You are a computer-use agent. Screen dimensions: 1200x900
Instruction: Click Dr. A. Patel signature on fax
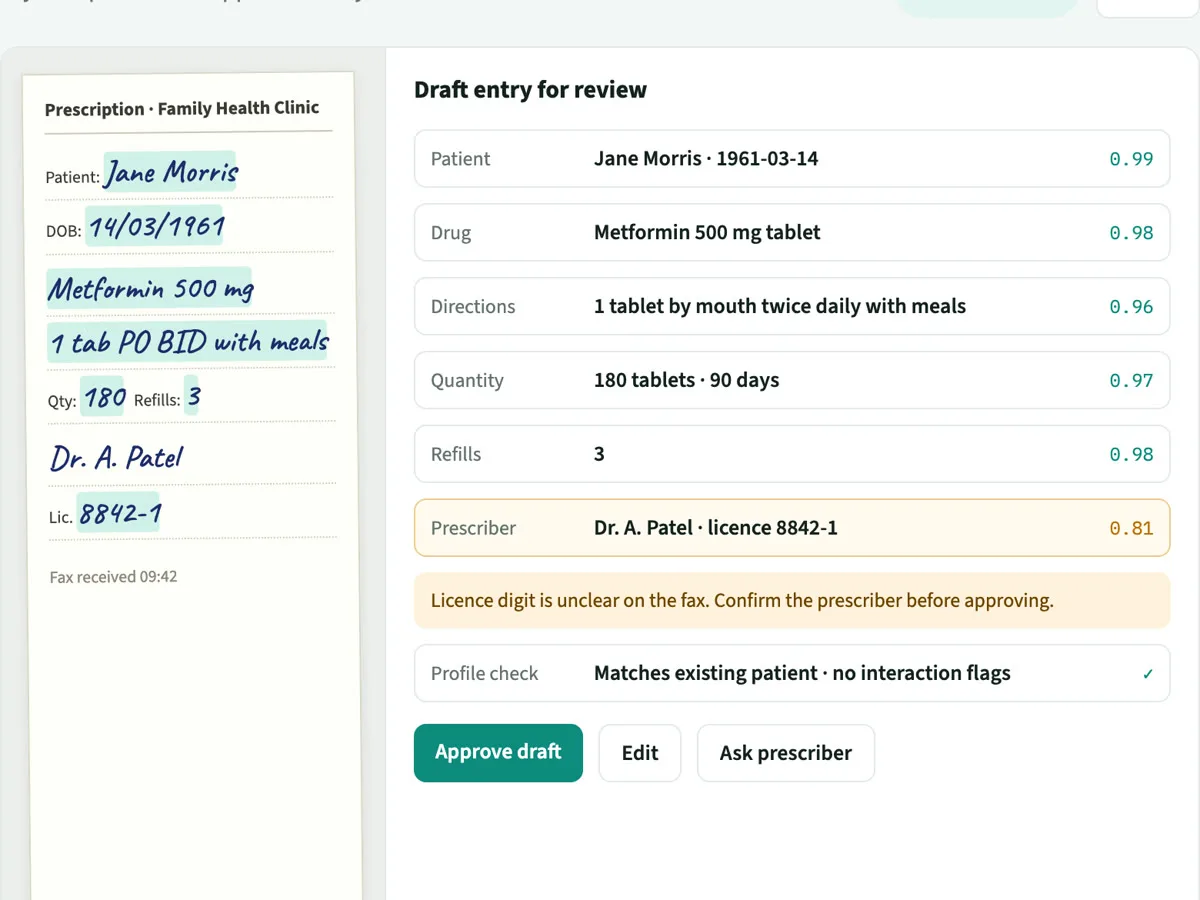click(117, 458)
